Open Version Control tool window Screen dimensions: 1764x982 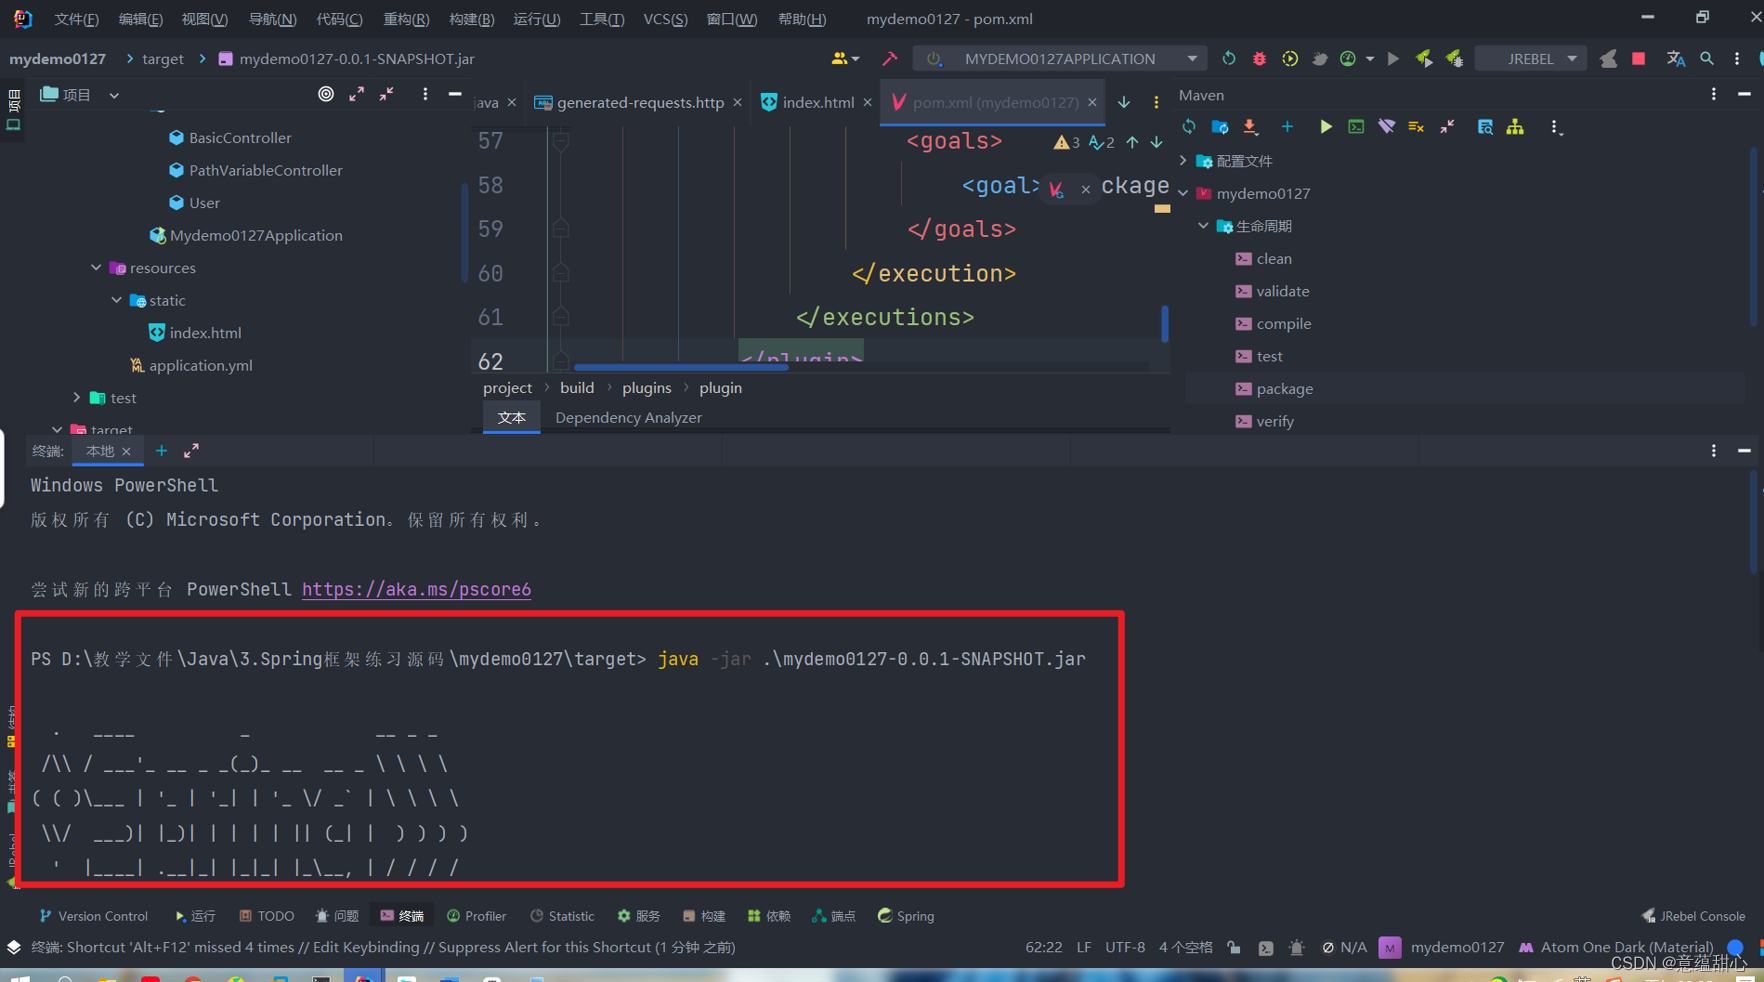tap(93, 916)
